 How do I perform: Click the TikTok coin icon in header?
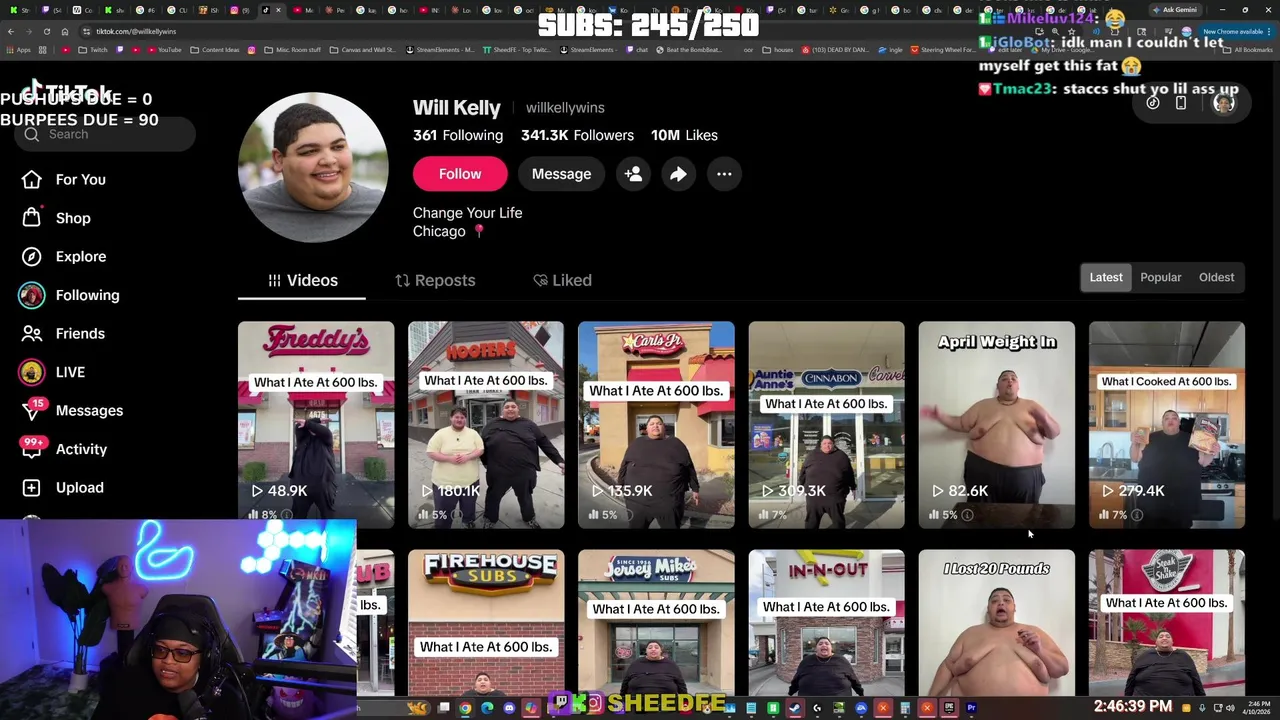tap(1153, 103)
